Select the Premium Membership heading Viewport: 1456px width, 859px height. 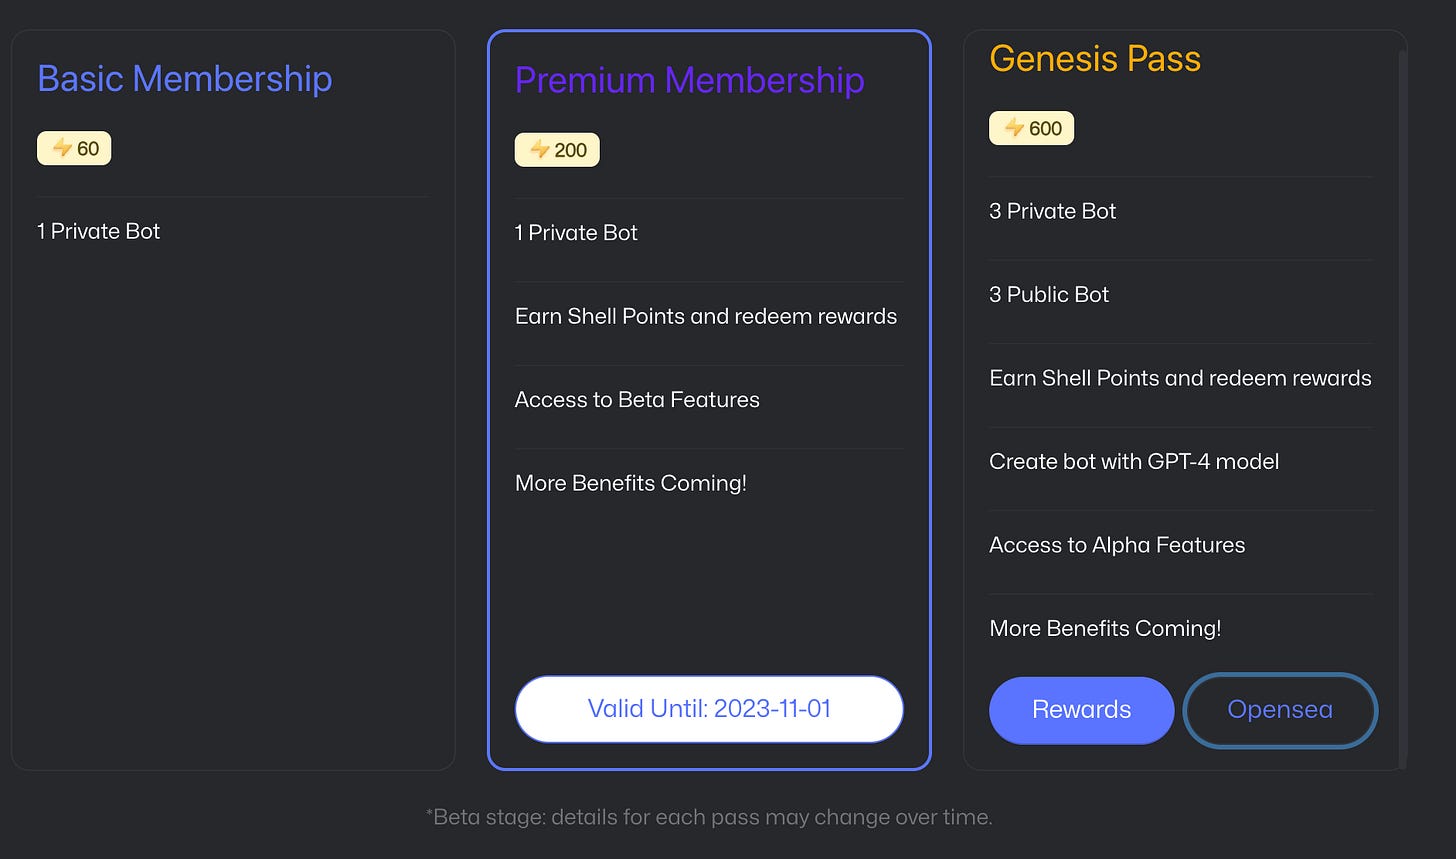tap(689, 80)
